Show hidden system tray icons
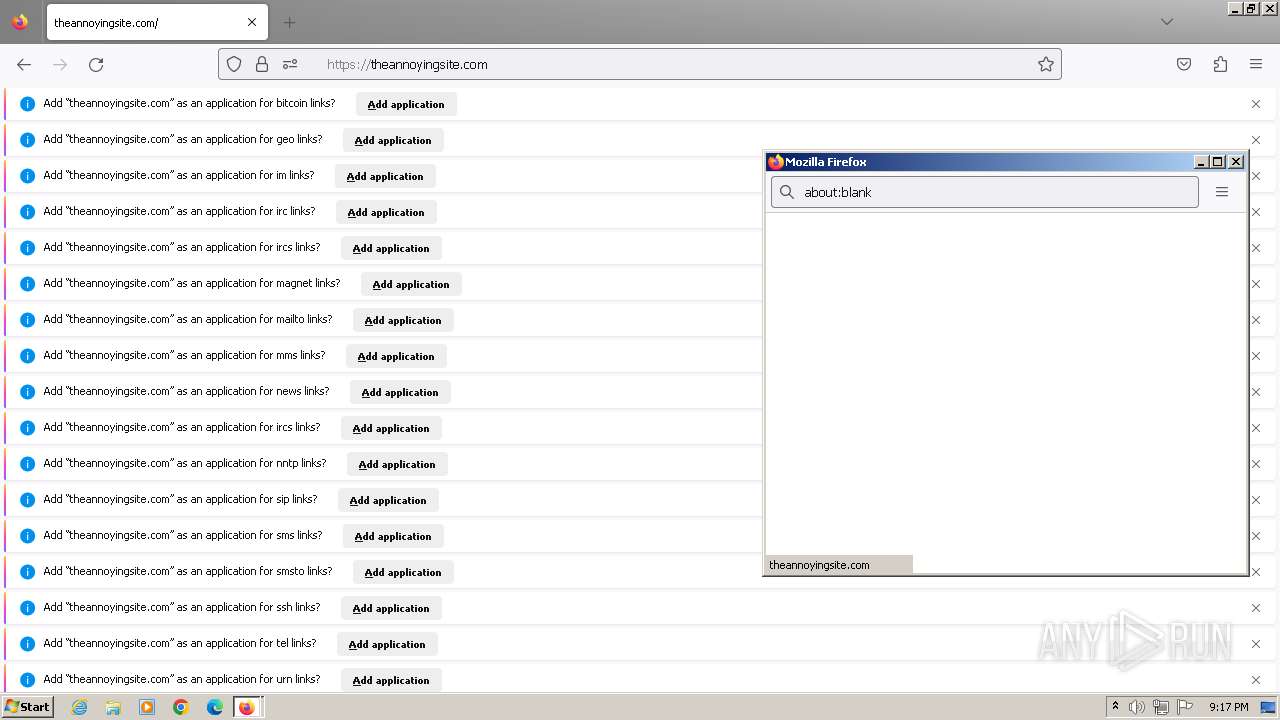Image resolution: width=1280 pixels, height=720 pixels. coord(1115,707)
